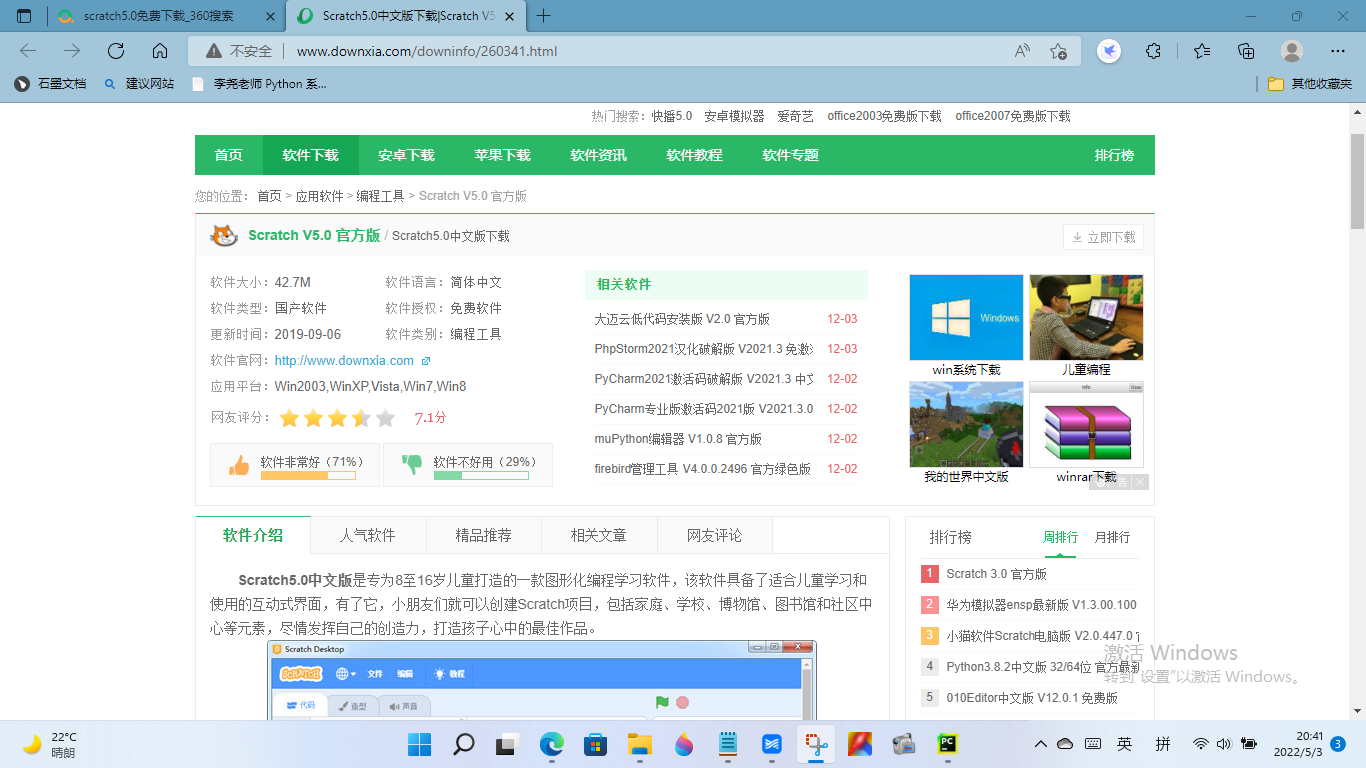Open the 安卓下载 navigation menu
This screenshot has width=1366, height=768.
click(x=407, y=155)
